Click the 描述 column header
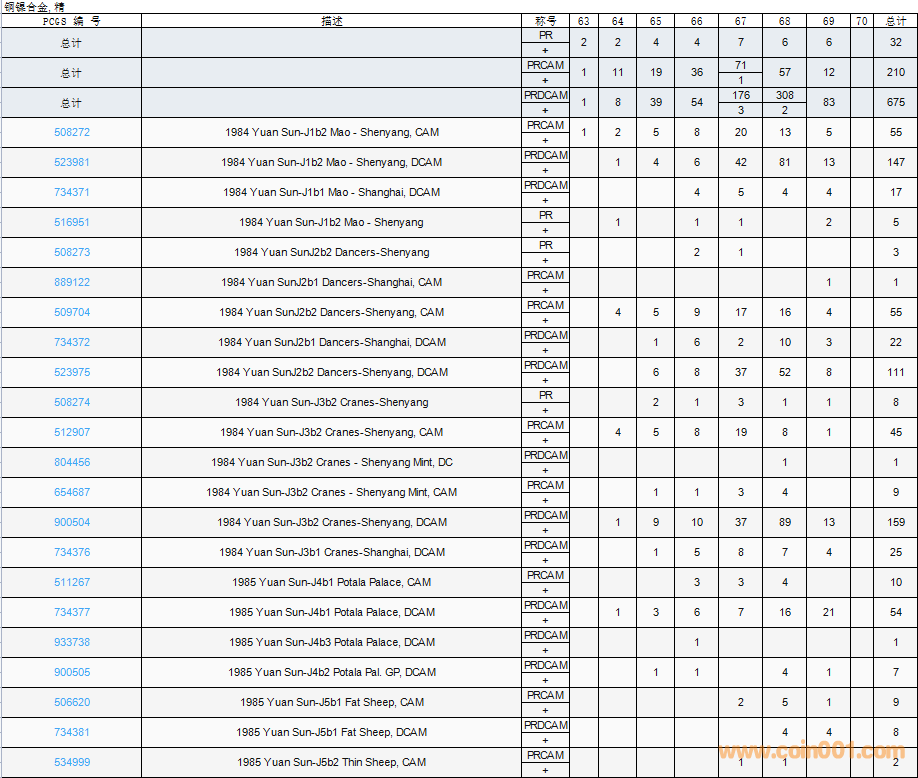 [x=331, y=21]
